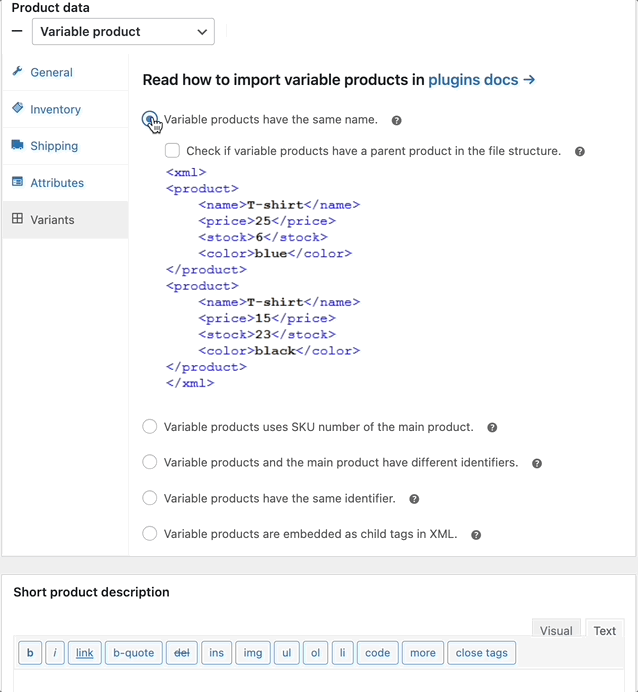Image resolution: width=638 pixels, height=692 pixels.
Task: Switch to the Visual editor tab
Action: pos(556,631)
